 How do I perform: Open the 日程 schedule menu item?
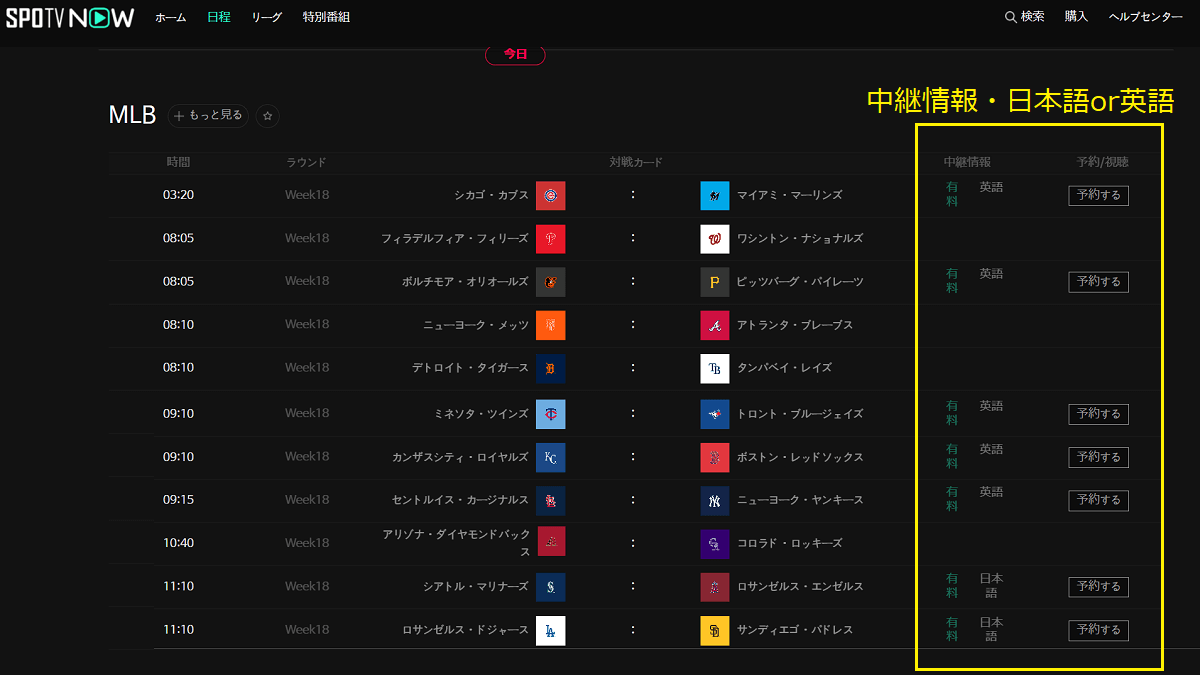[x=219, y=17]
